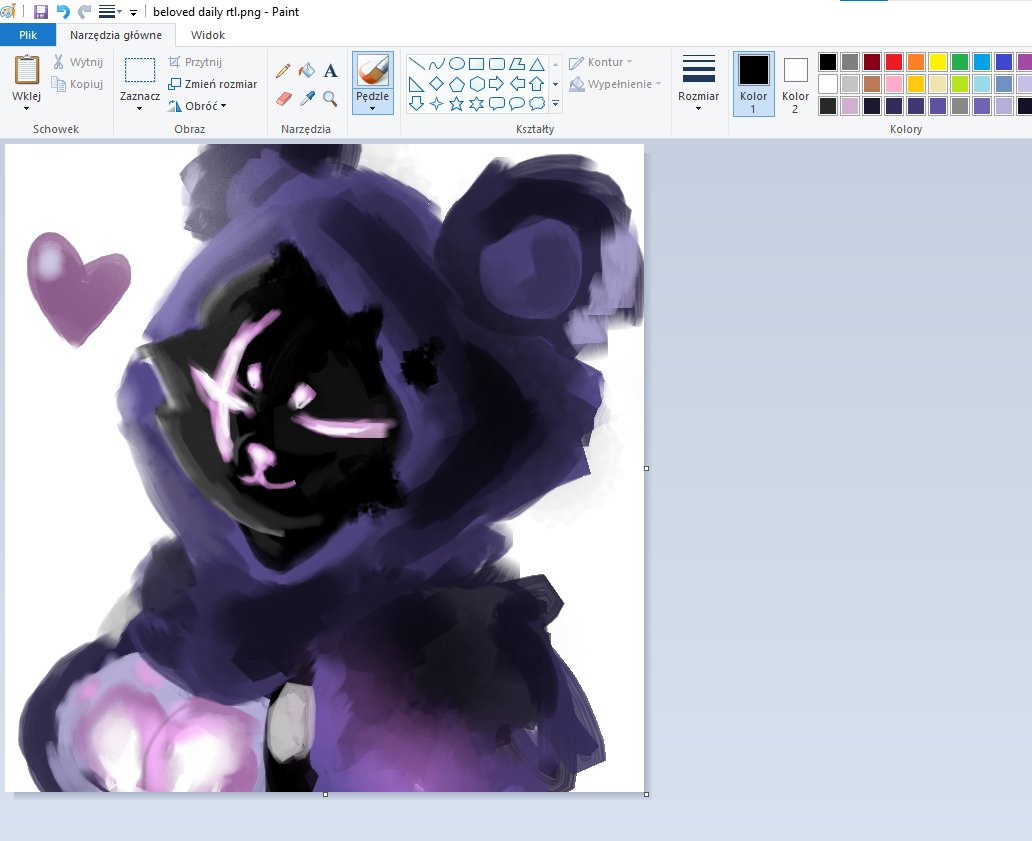Choose the Oval shape
This screenshot has height=841, width=1032.
click(457, 64)
